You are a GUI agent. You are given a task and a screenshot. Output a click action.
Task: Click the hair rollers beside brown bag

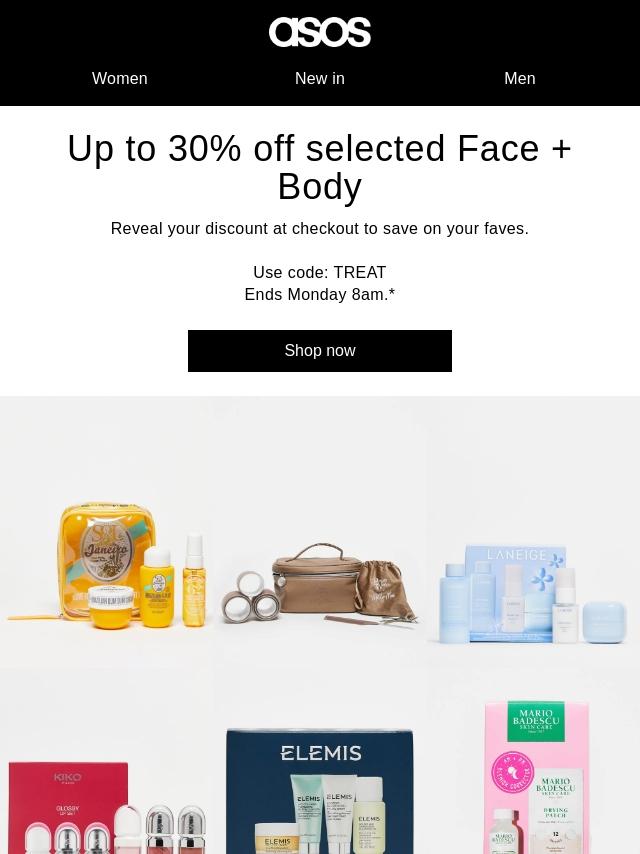point(251,596)
